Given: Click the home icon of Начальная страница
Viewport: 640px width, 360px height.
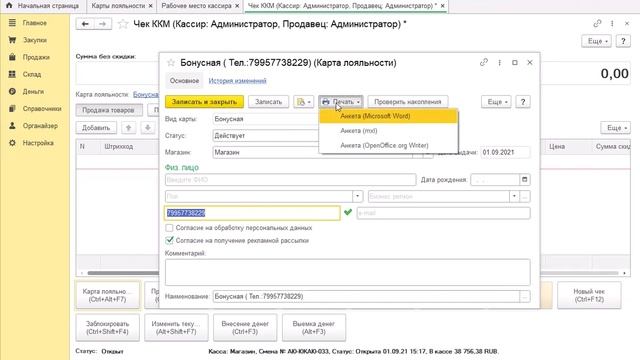Looking at the screenshot, I should pyautogui.click(x=9, y=6).
